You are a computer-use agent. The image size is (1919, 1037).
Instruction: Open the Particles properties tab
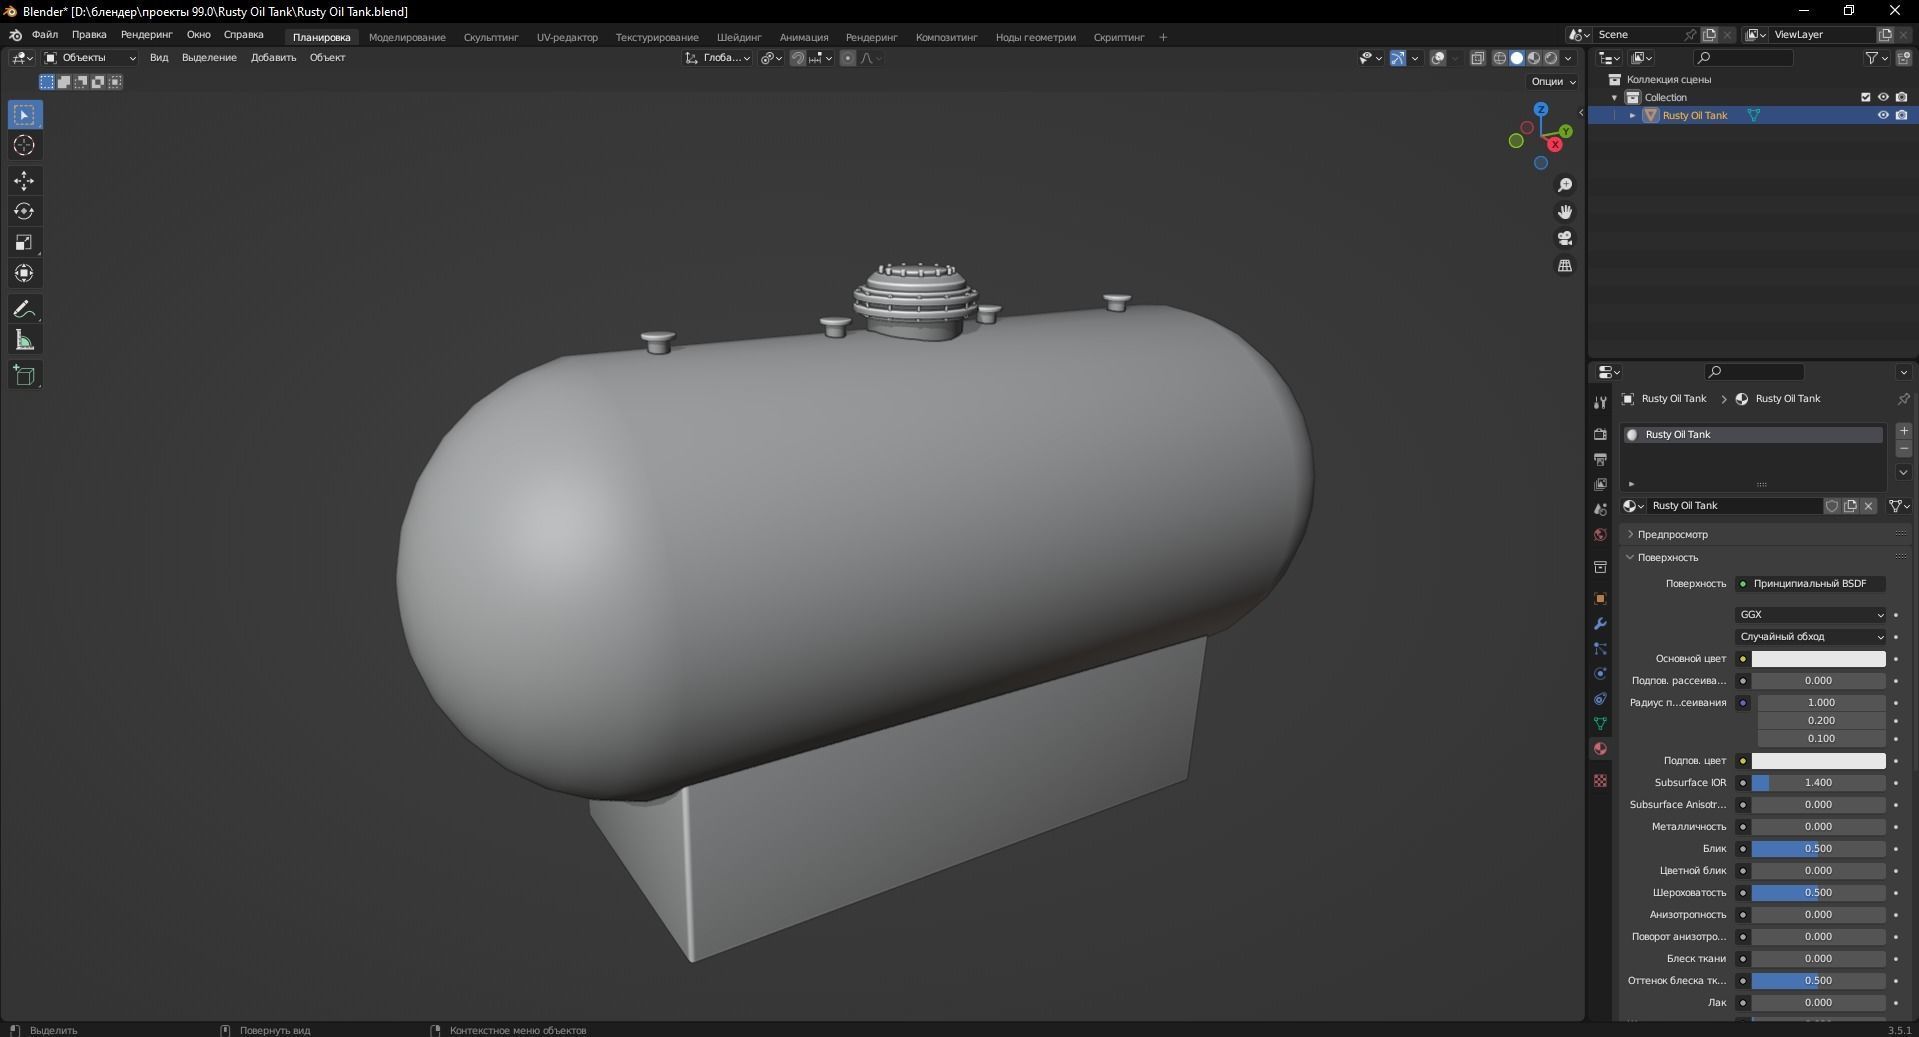click(x=1600, y=648)
